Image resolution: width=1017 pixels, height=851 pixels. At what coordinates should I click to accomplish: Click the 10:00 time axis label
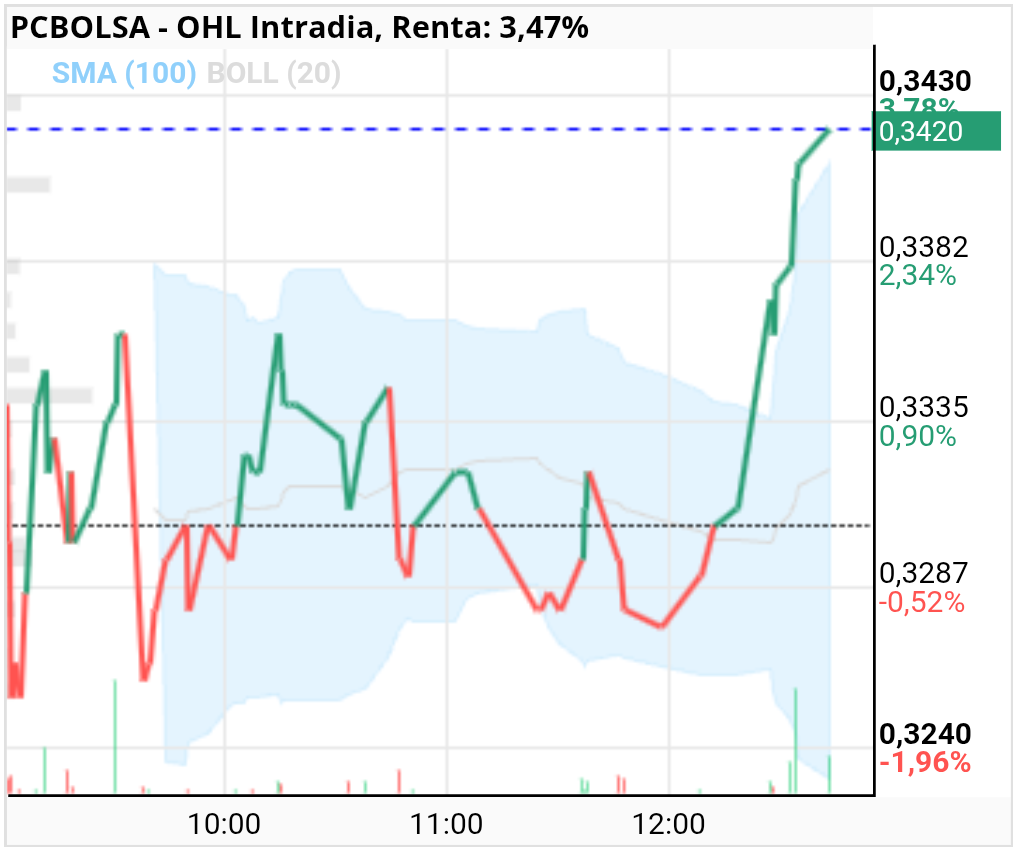click(x=224, y=824)
